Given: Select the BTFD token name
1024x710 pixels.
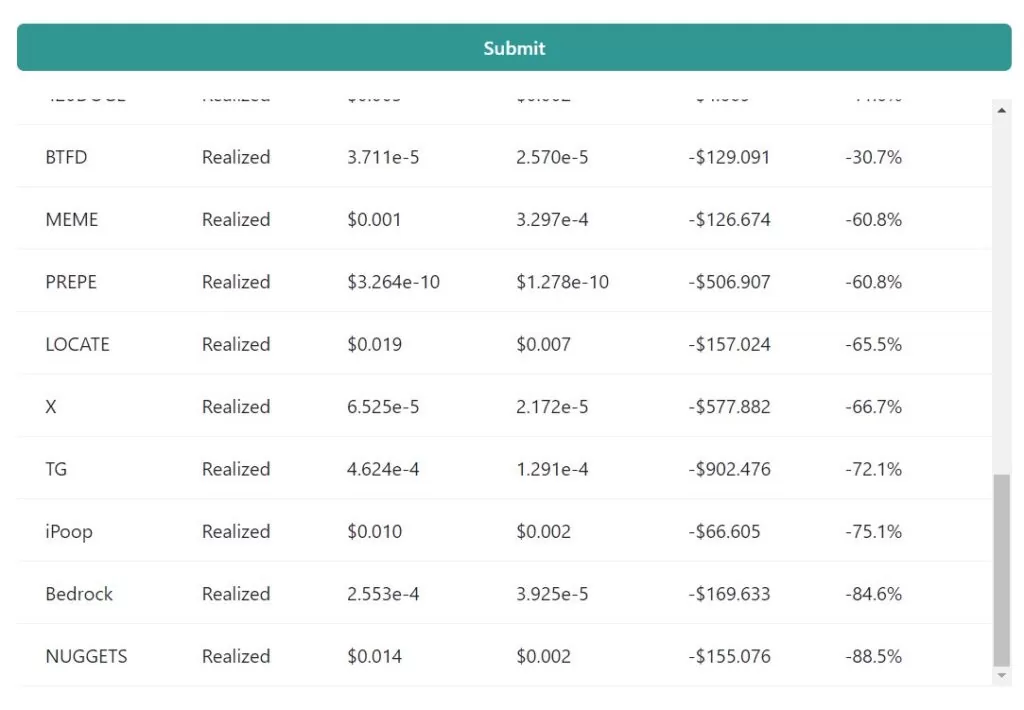Looking at the screenshot, I should point(66,157).
